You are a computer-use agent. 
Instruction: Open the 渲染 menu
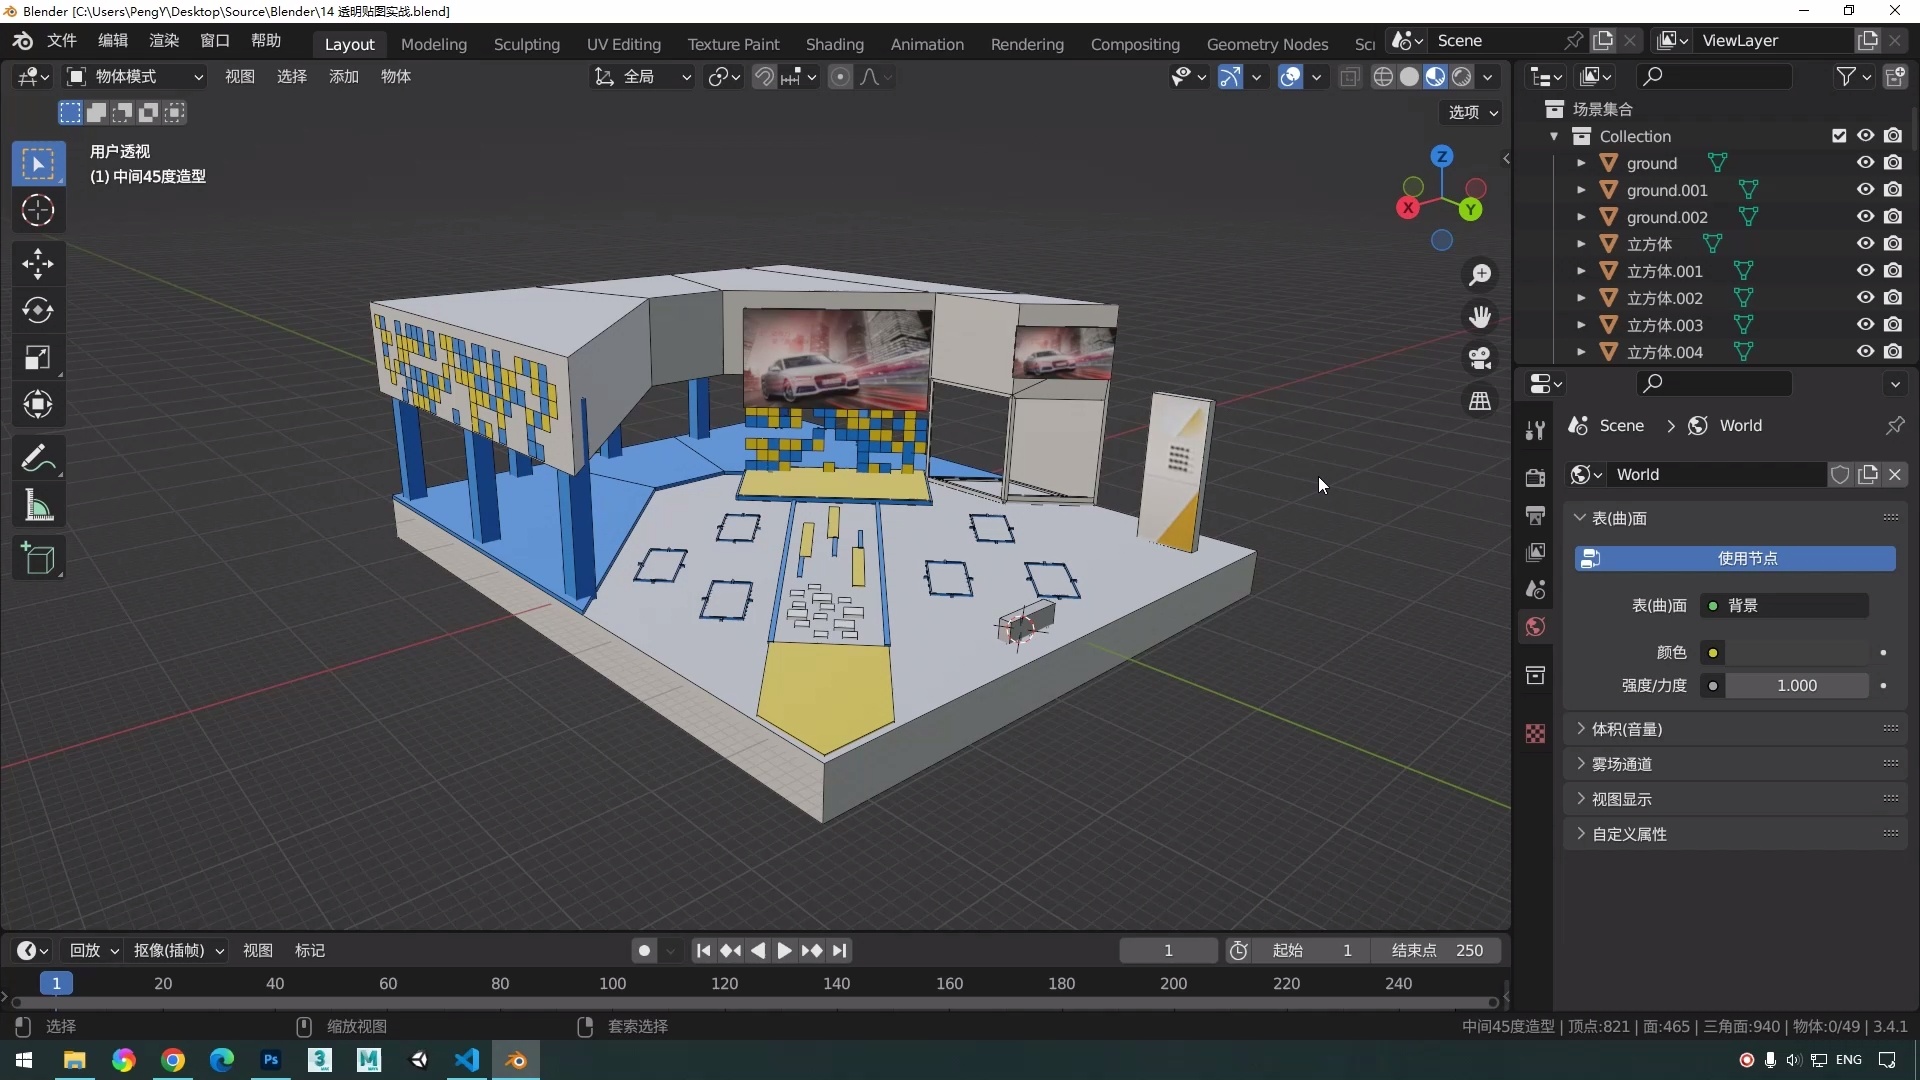(163, 41)
